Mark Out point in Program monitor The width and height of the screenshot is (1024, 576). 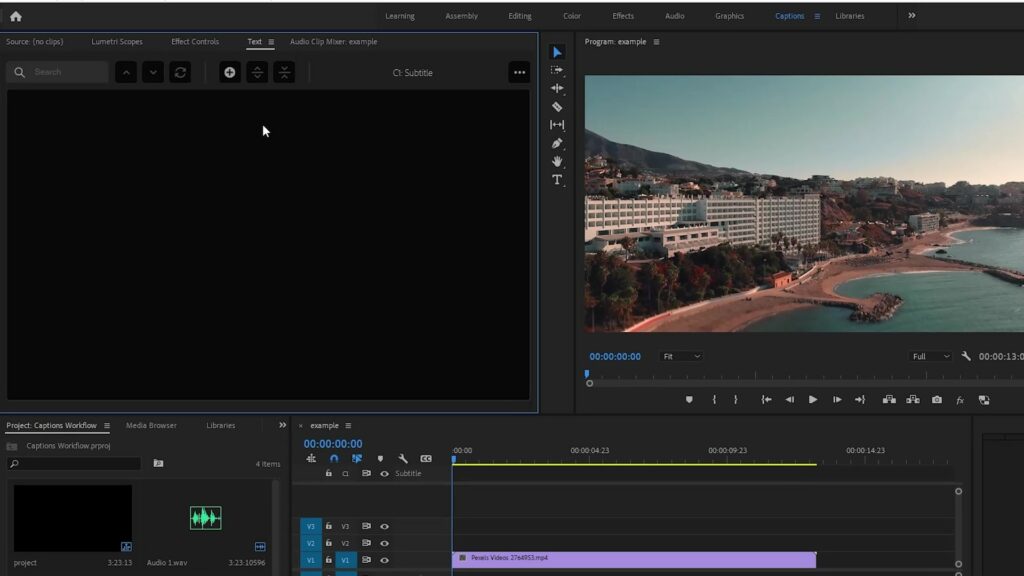pyautogui.click(x=736, y=400)
